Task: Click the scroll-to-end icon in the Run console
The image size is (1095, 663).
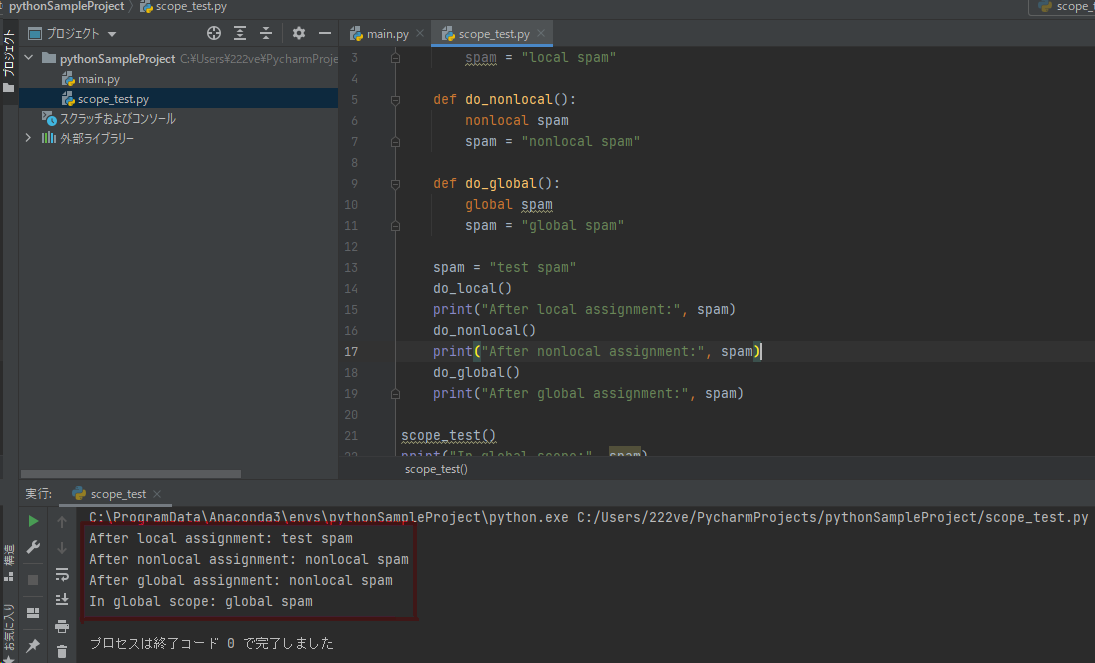Action: point(62,599)
